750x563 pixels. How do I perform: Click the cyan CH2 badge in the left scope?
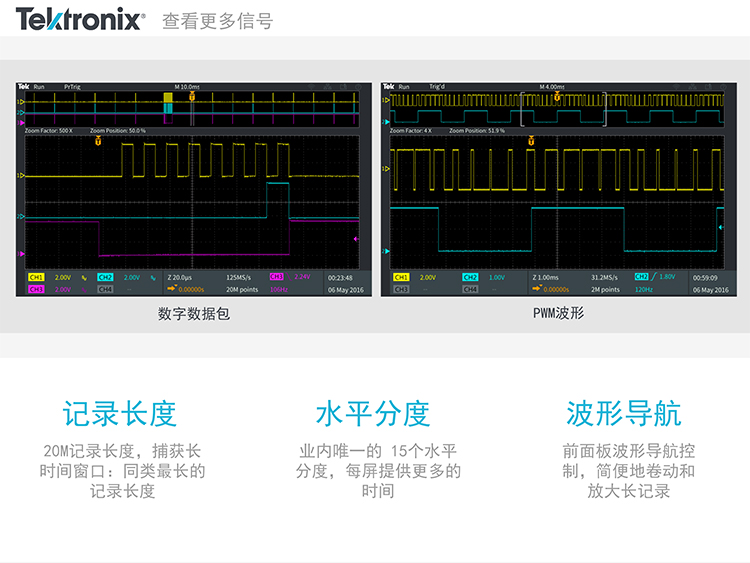pos(106,277)
